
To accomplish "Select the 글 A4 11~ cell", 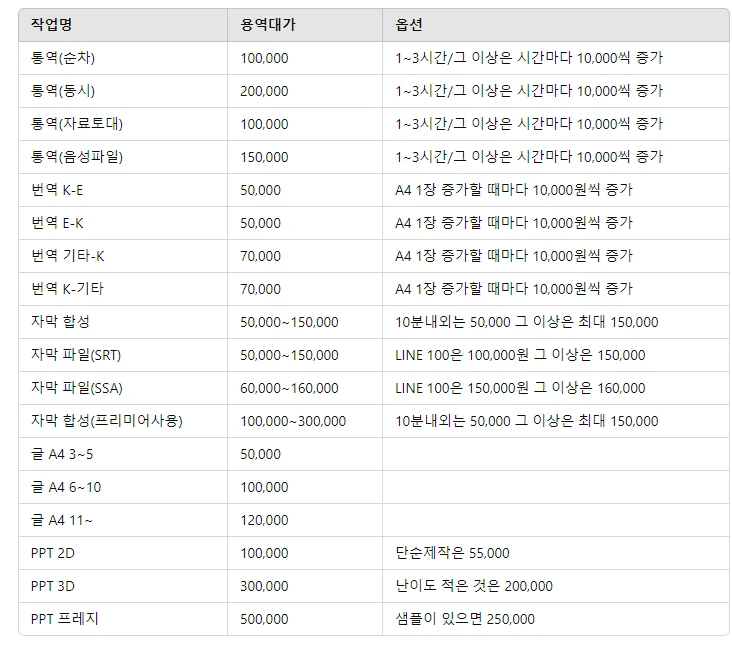I will tap(61, 520).
